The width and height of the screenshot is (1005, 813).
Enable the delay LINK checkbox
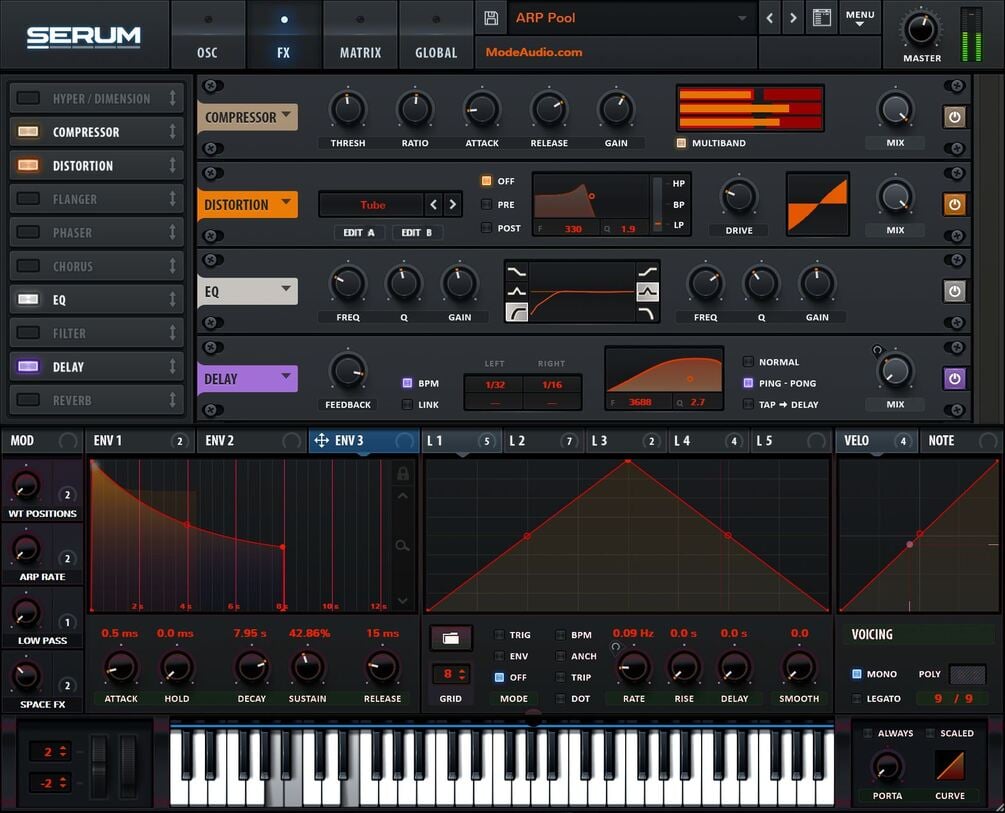[x=407, y=405]
